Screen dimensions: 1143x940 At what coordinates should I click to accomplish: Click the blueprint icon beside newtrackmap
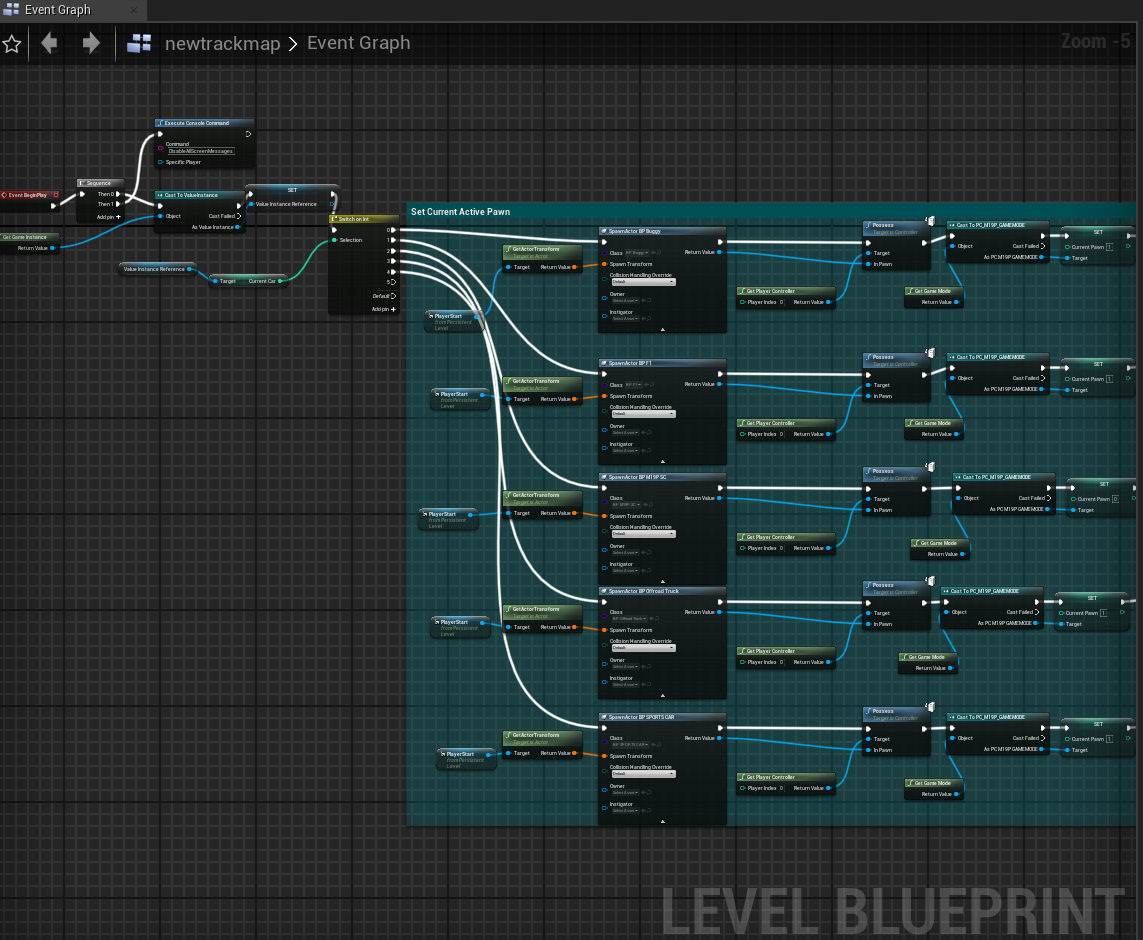click(139, 44)
